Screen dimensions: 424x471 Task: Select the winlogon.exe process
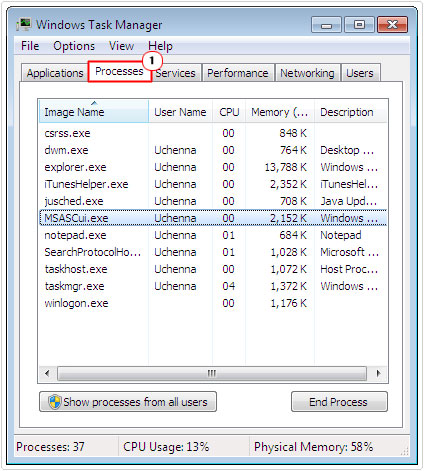[213, 303]
